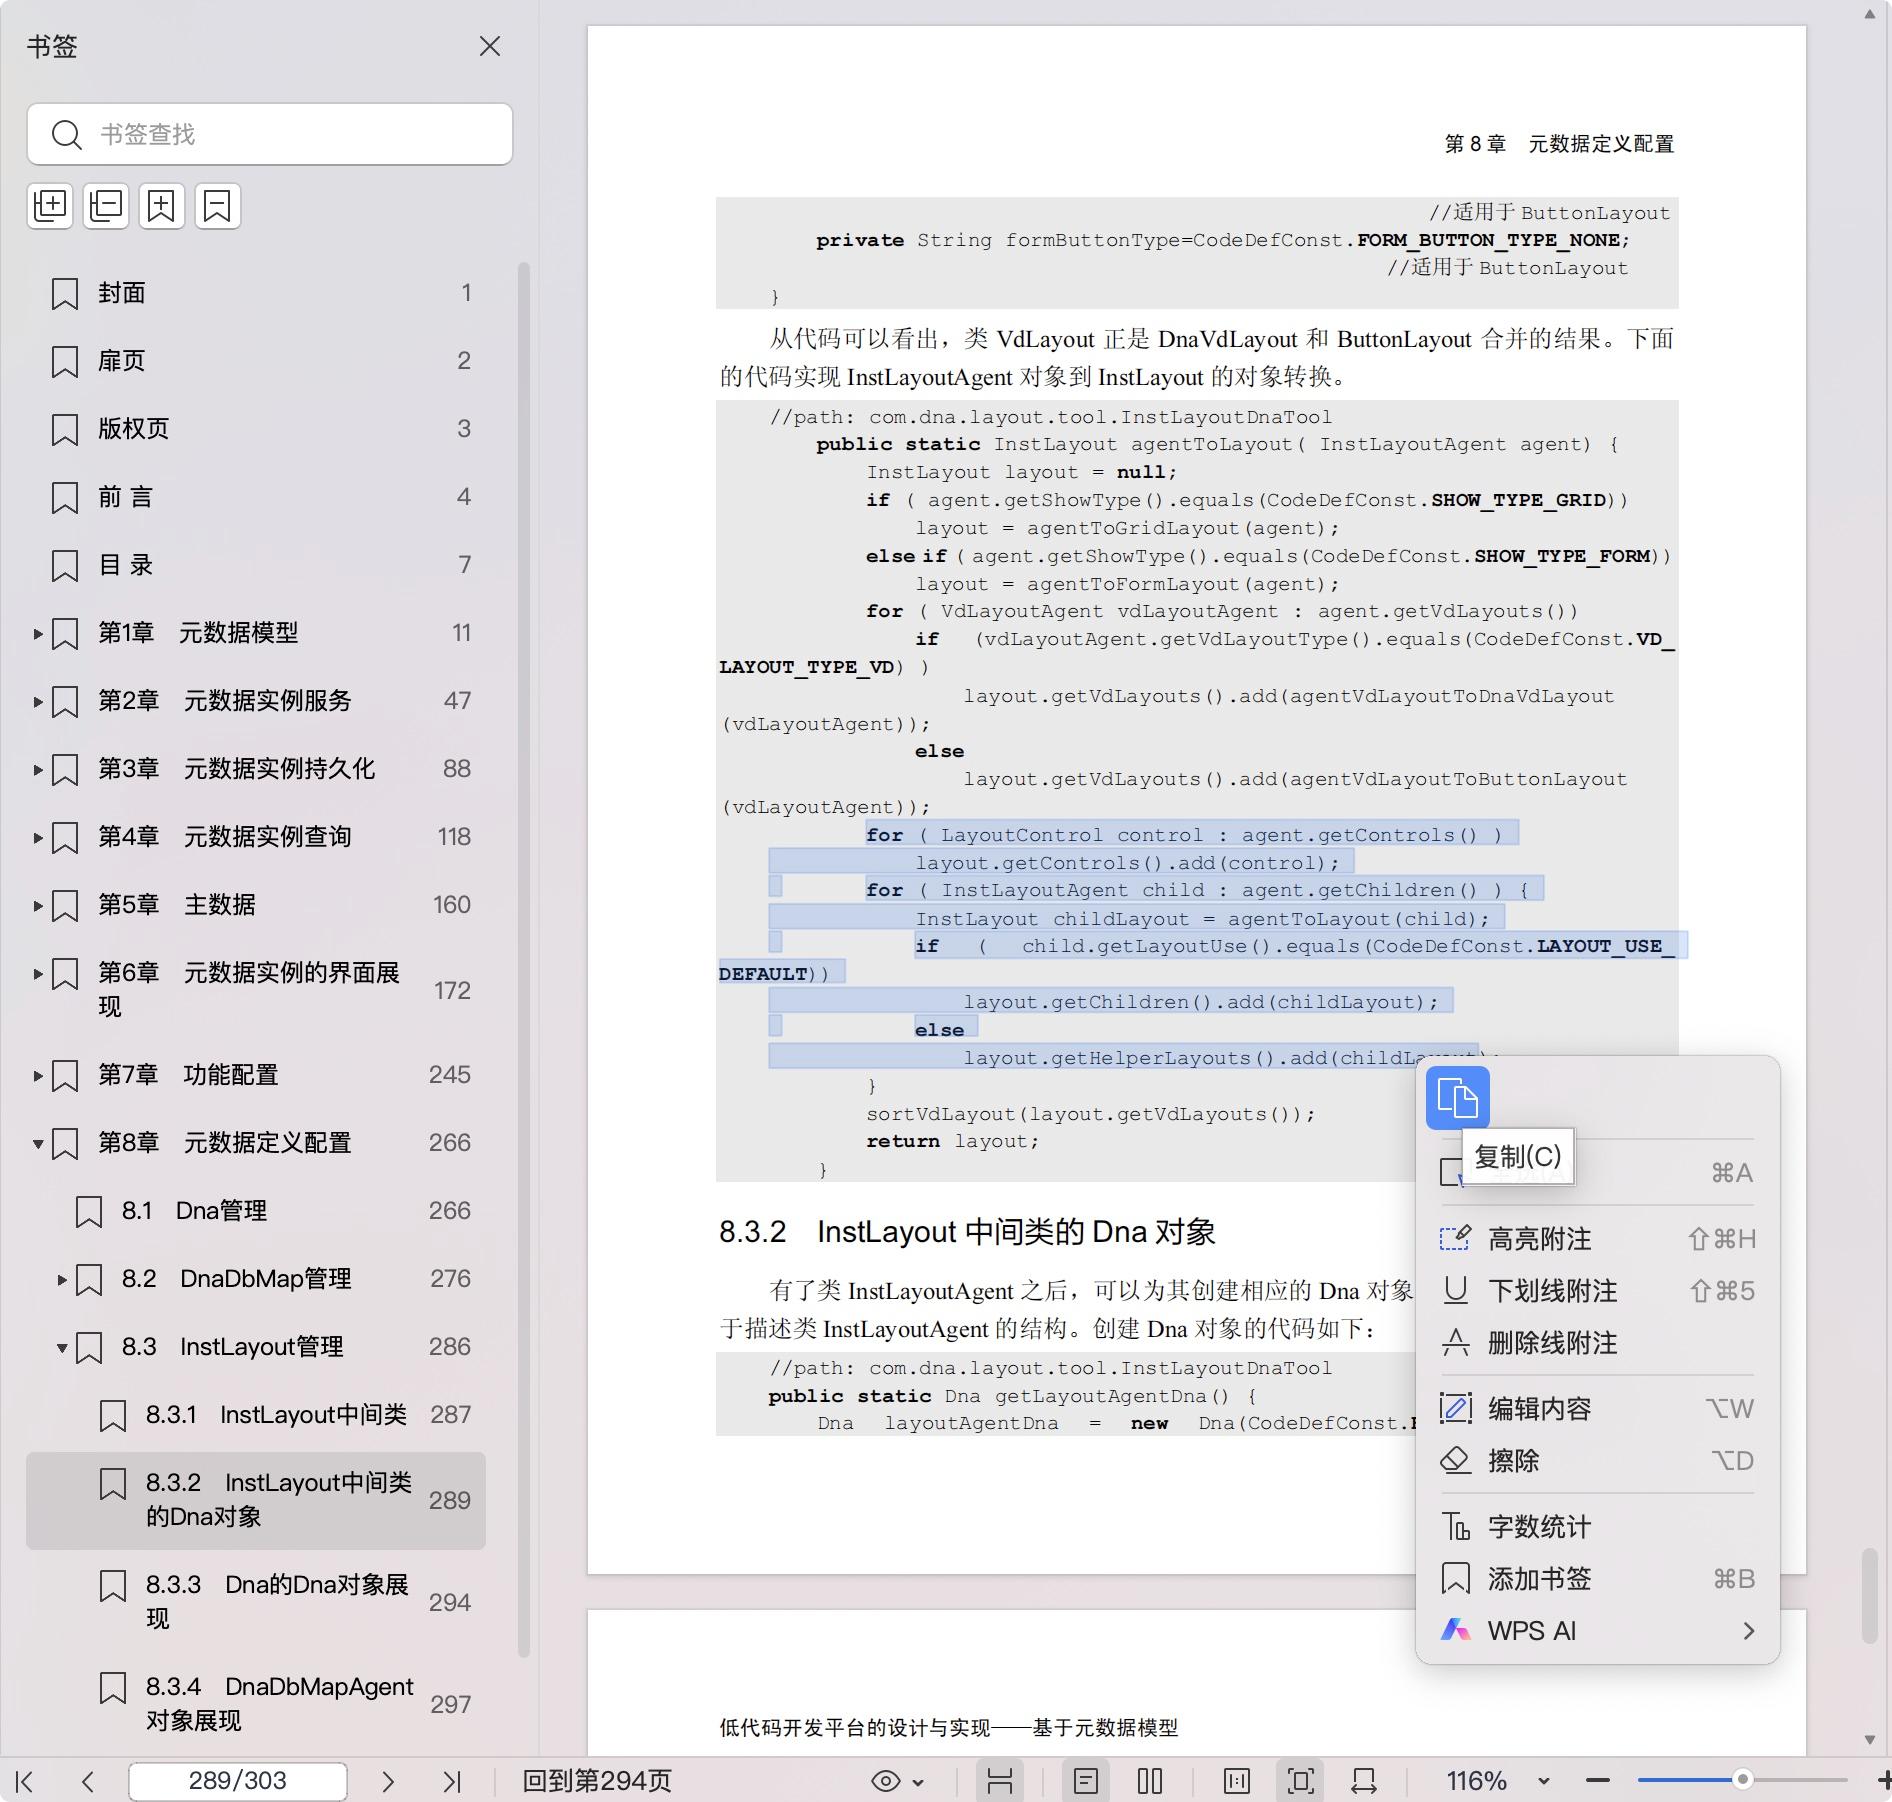Go to the next page
The width and height of the screenshot is (1892, 1802).
(x=388, y=1781)
